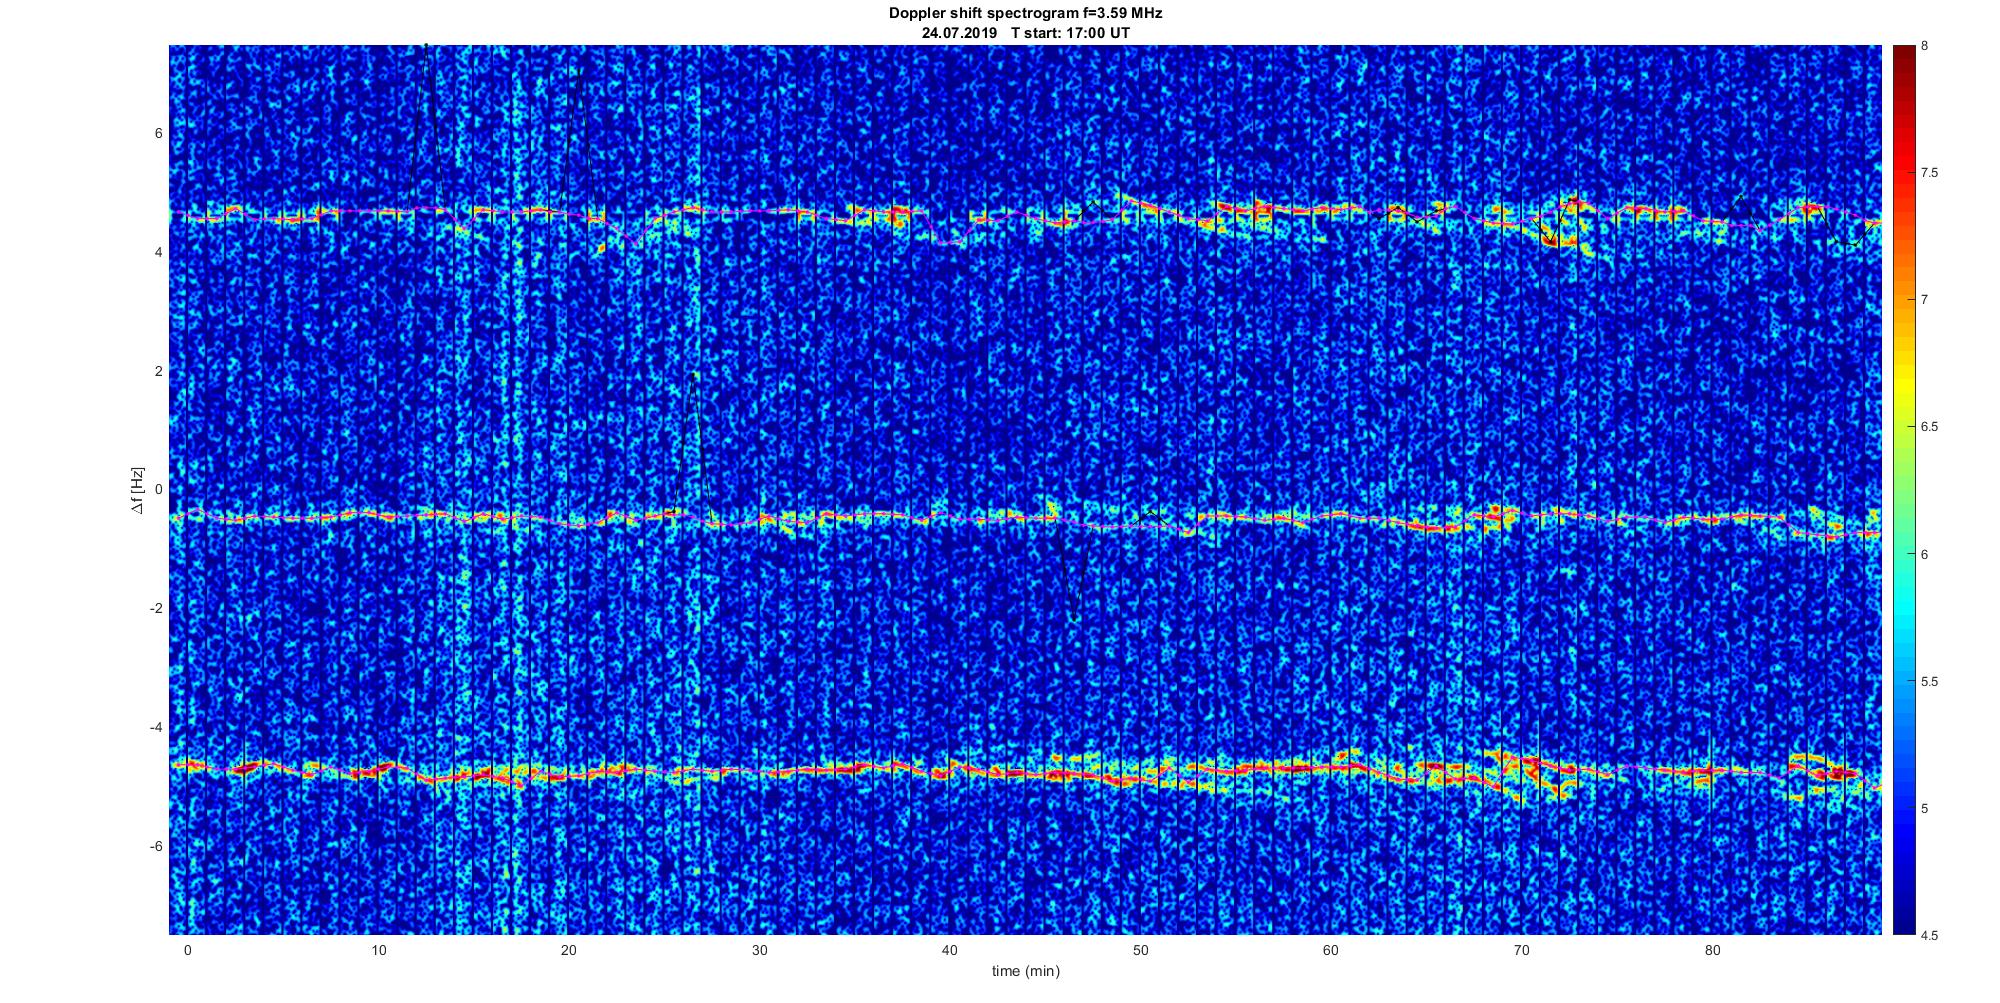The image size is (2000, 1003).
Task: Click the x-axis label "time (min)"
Action: click(1025, 971)
